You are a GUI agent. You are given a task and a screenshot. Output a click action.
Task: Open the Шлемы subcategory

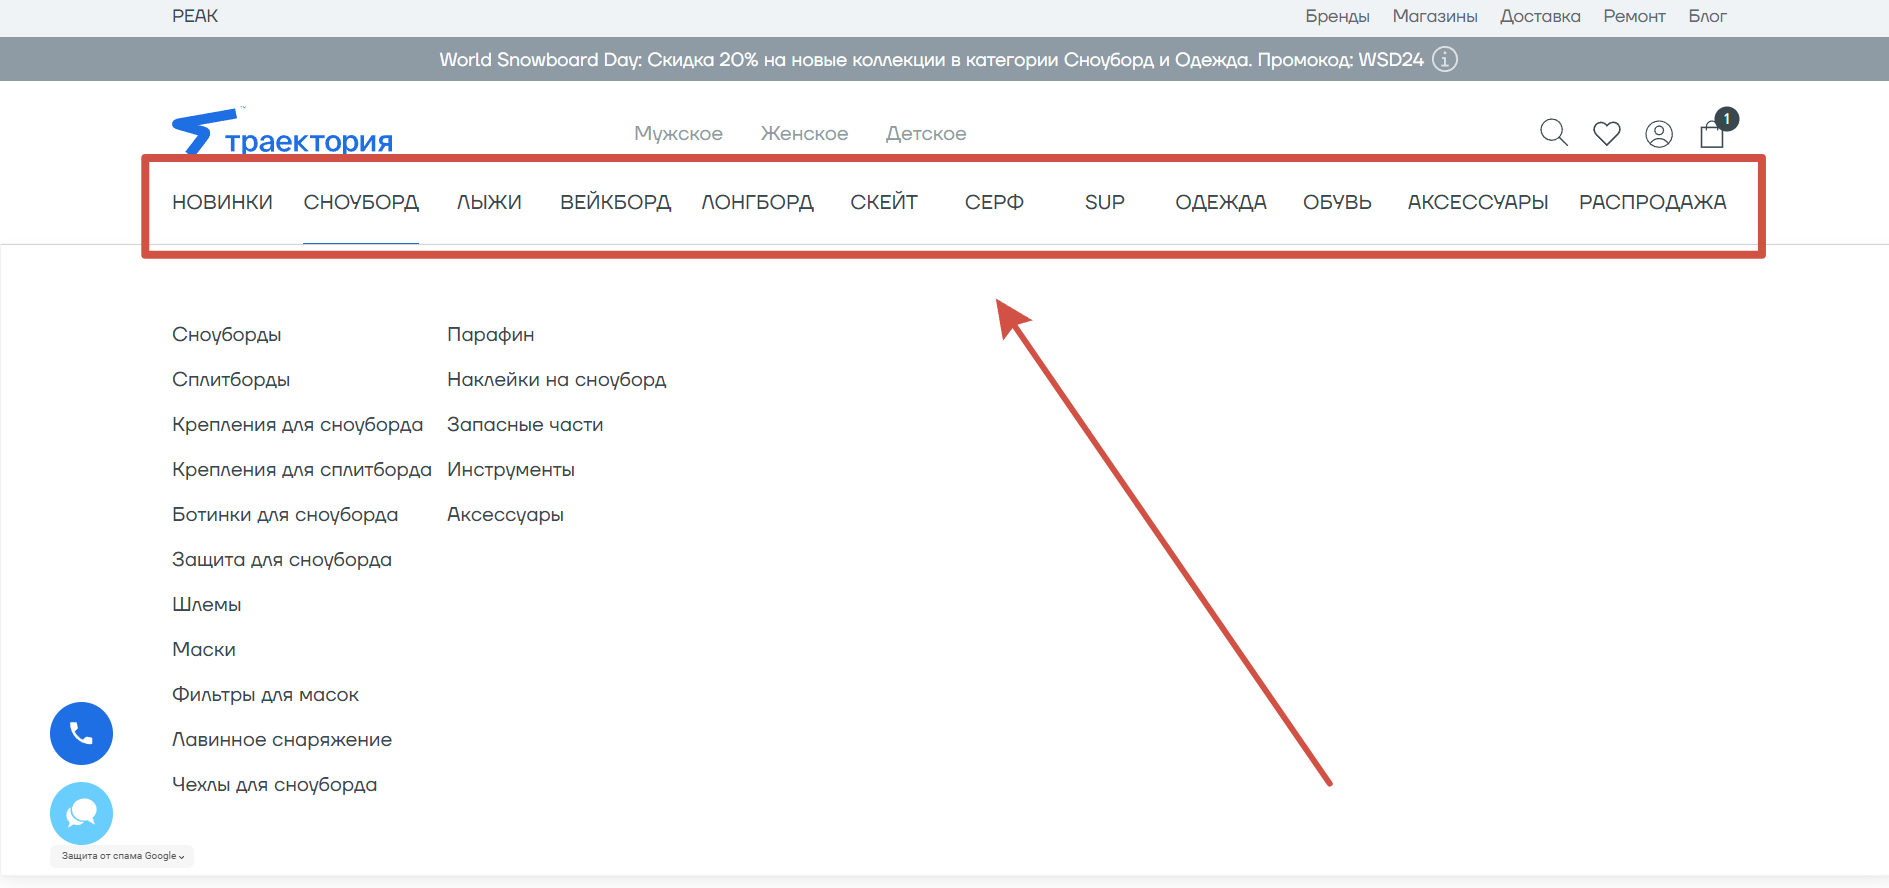coord(207,605)
